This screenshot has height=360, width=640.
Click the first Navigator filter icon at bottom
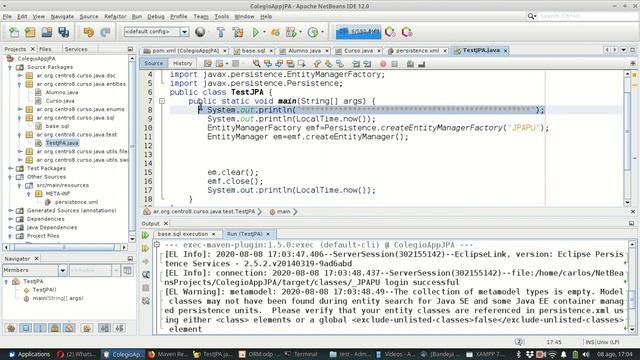click(x=11, y=328)
